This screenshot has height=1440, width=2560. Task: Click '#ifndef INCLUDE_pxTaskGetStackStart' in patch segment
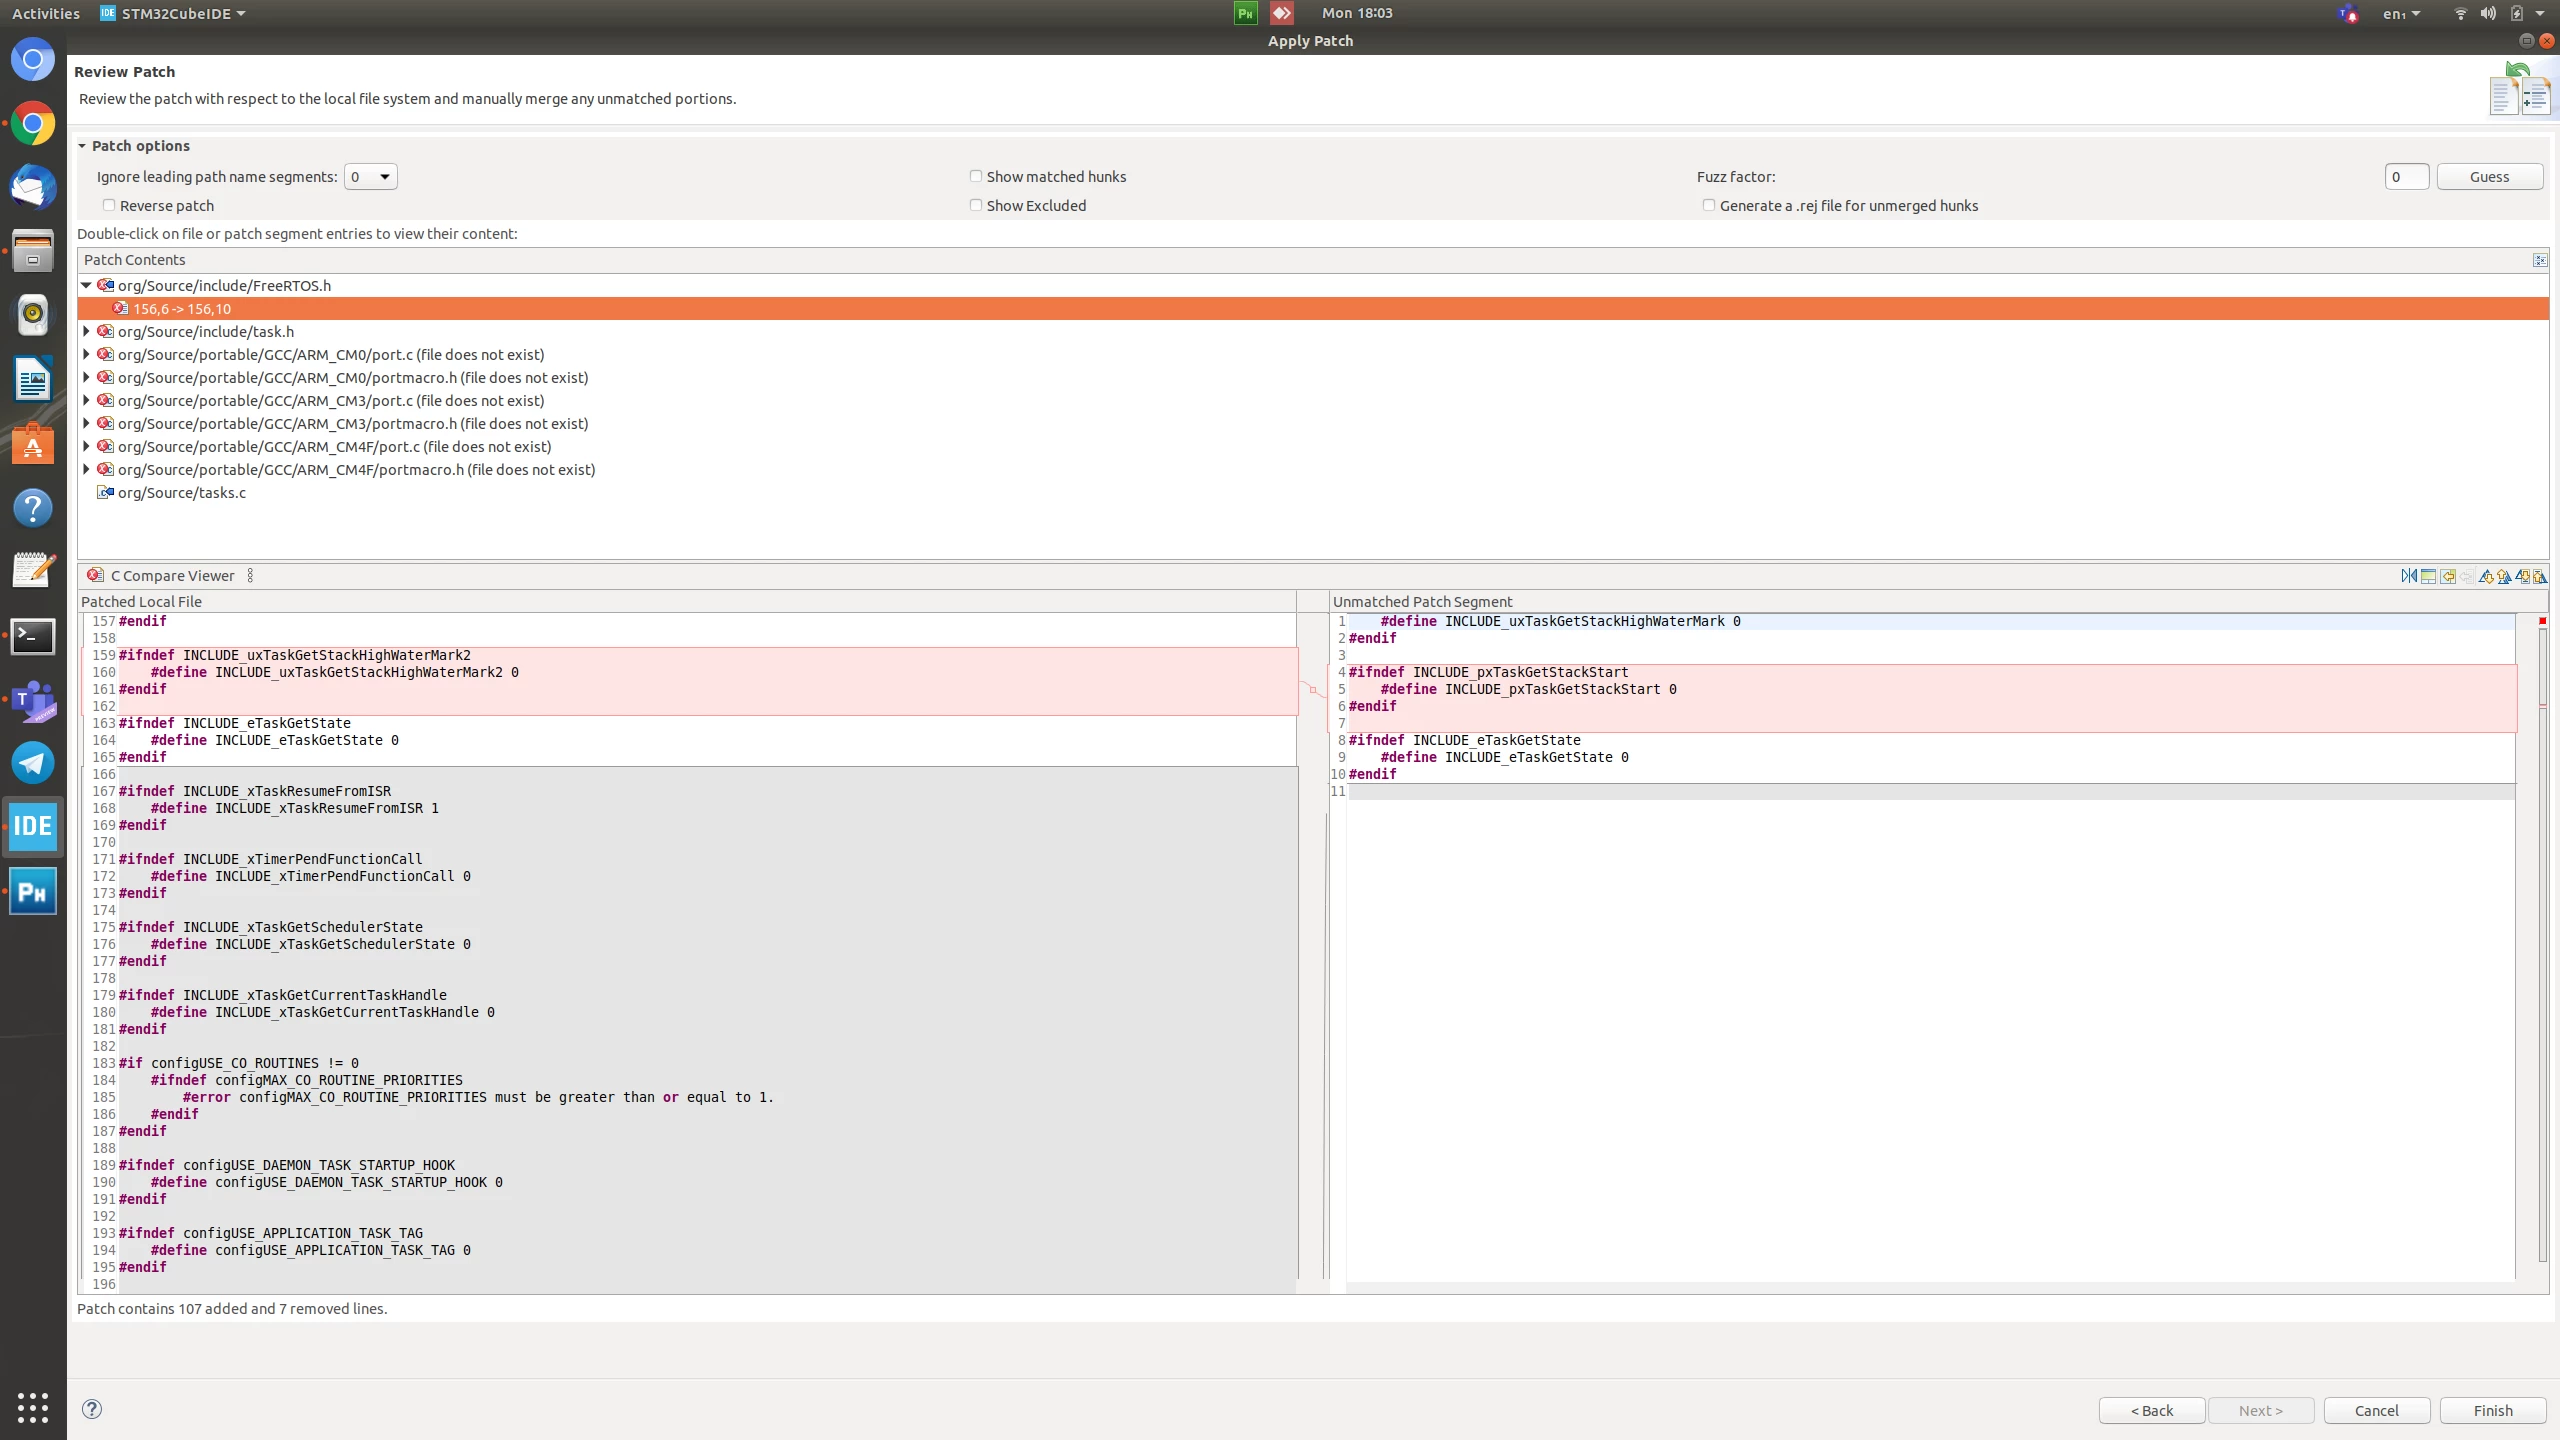point(1488,672)
